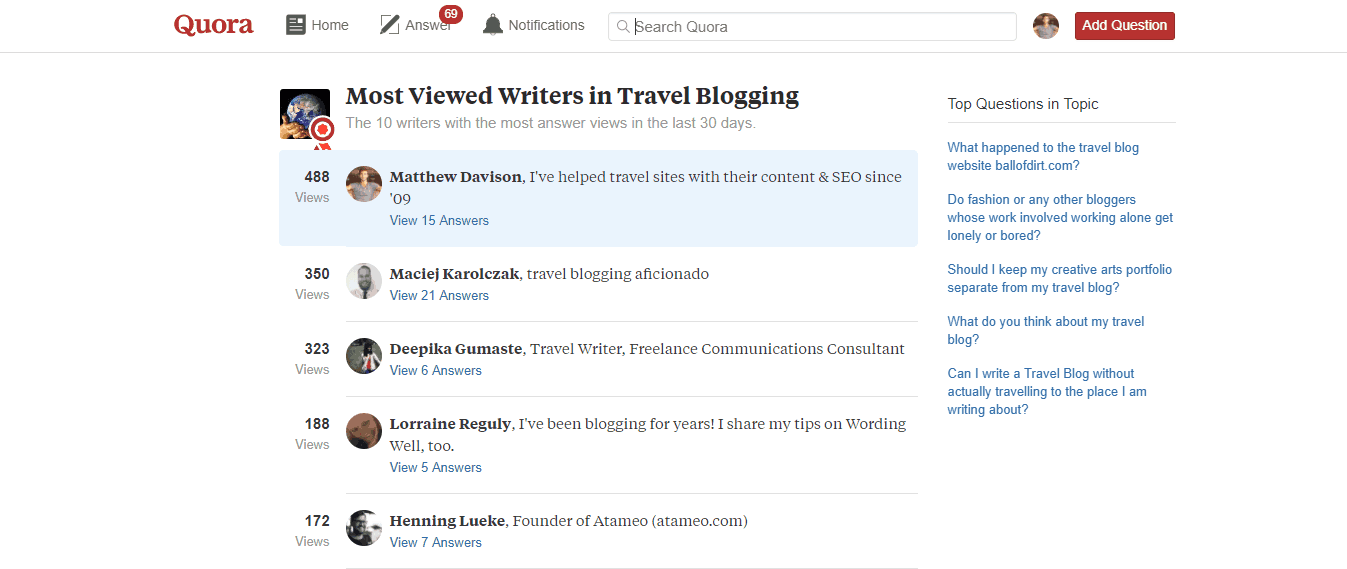This screenshot has width=1347, height=569.
Task: Open the Notifications bell icon
Action: [493, 25]
